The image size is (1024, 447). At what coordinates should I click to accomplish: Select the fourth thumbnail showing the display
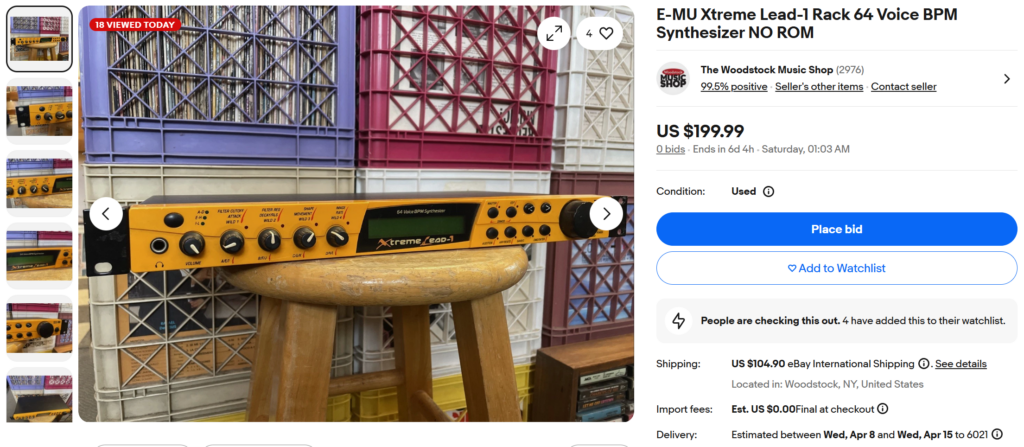[39, 256]
